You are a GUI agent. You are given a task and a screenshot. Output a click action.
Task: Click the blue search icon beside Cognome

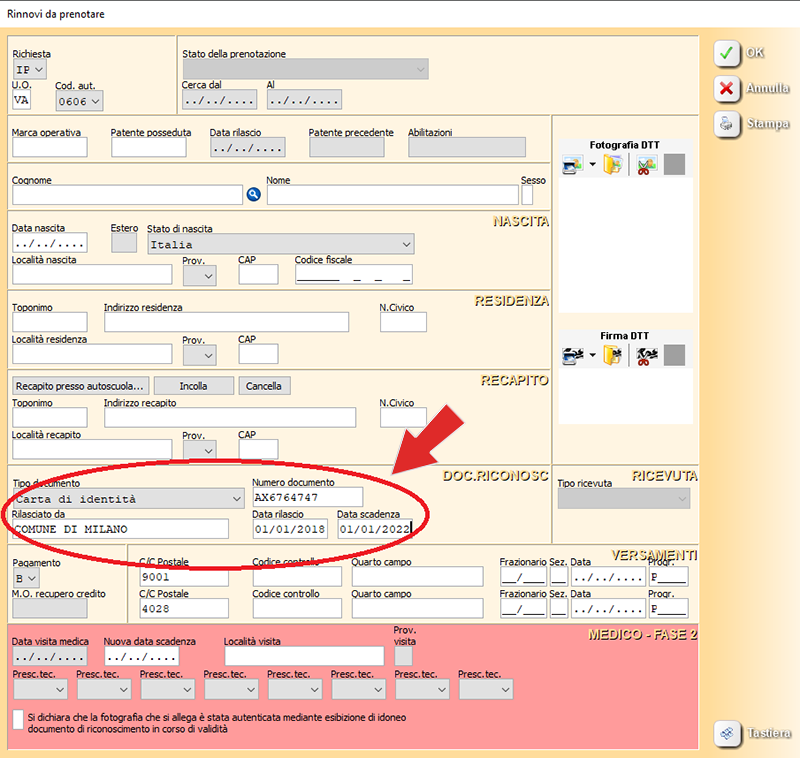253,194
